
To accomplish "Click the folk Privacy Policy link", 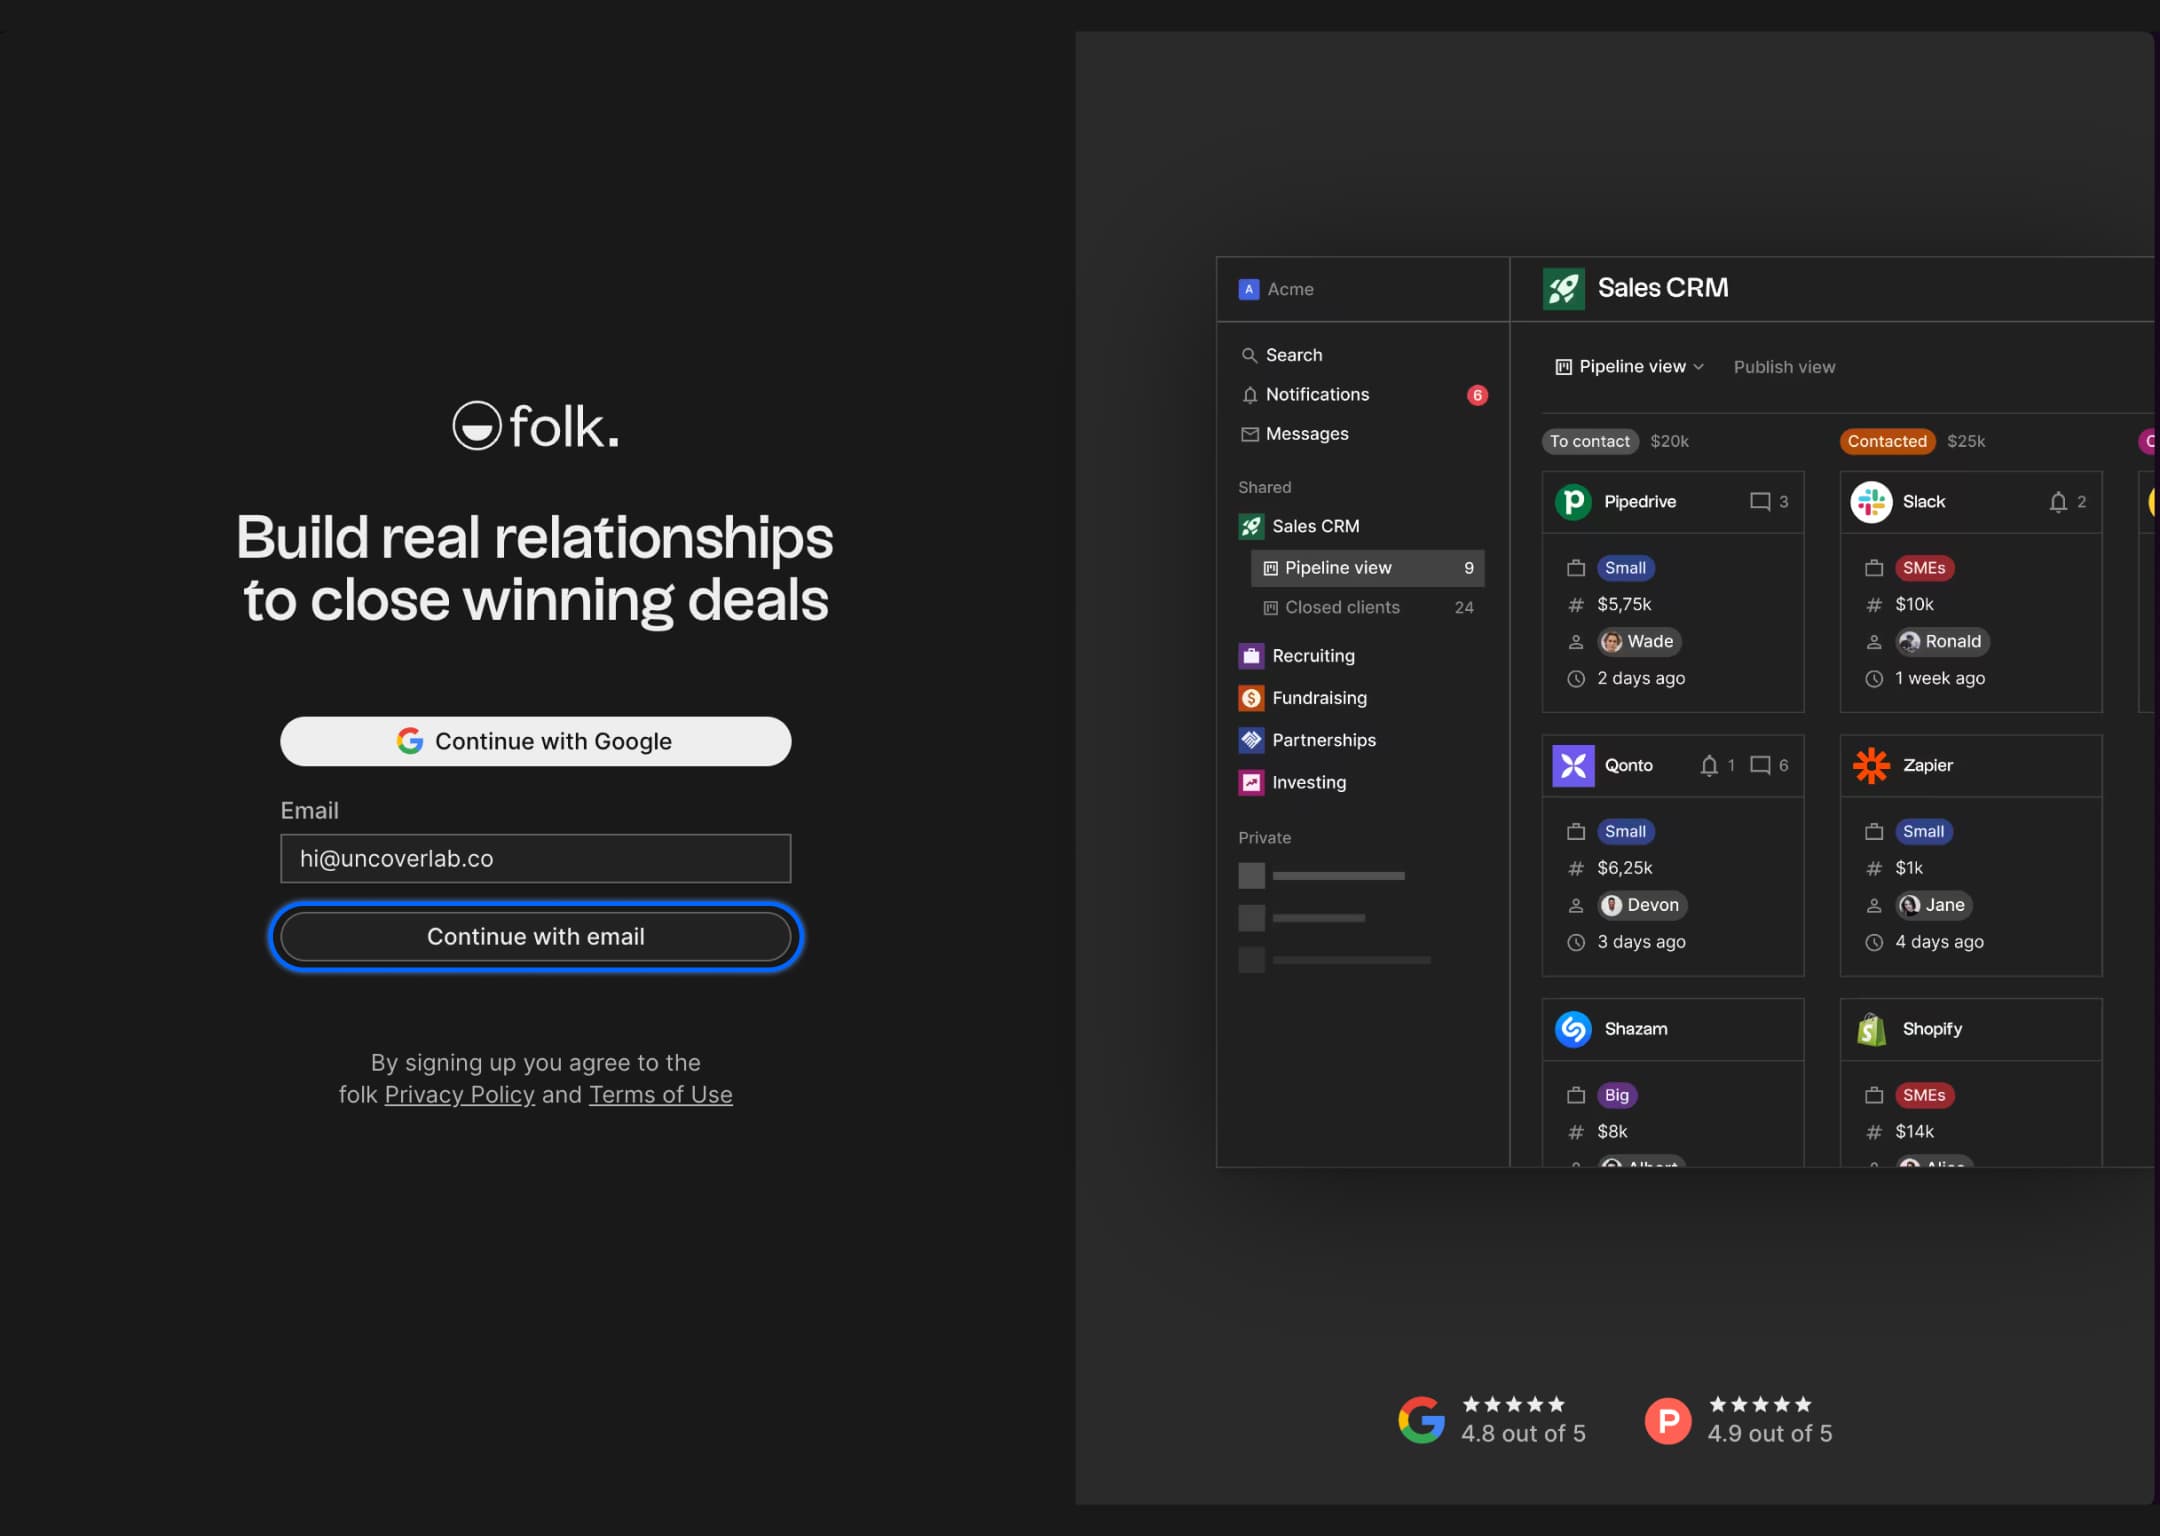I will pos(459,1094).
